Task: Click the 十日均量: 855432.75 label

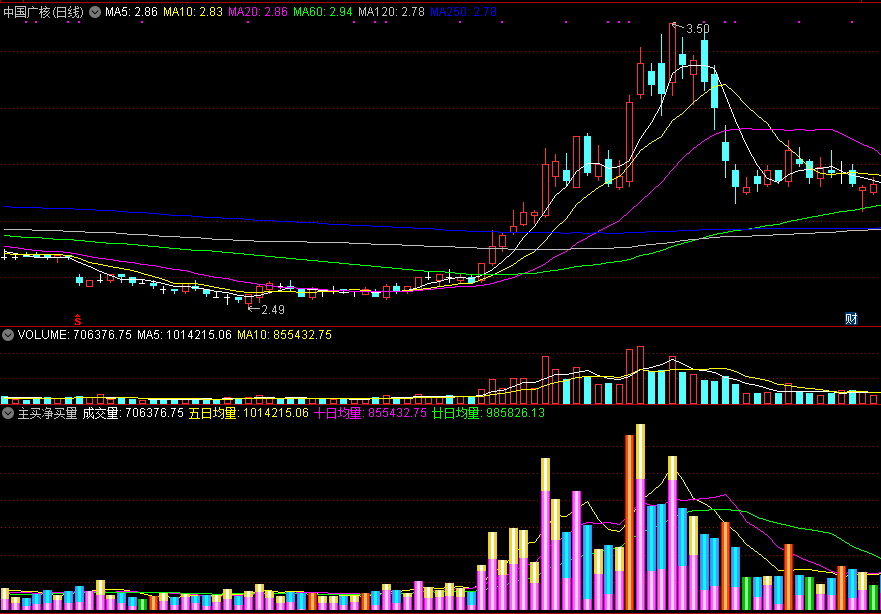Action: coord(370,413)
